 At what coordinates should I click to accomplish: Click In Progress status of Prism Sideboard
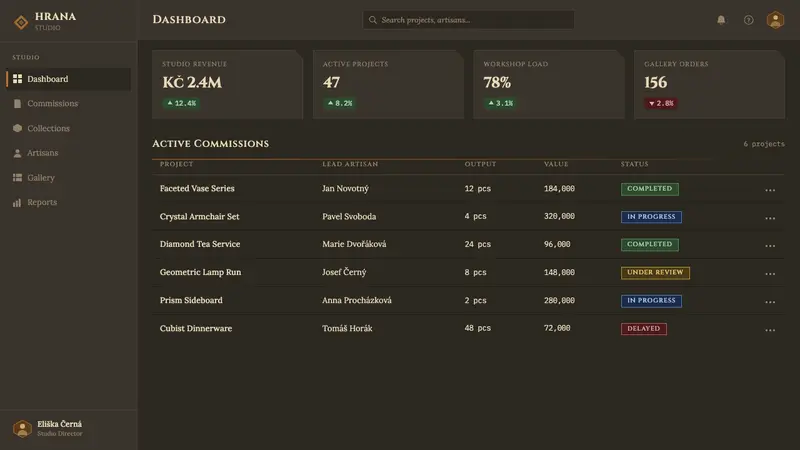pyautogui.click(x=651, y=301)
